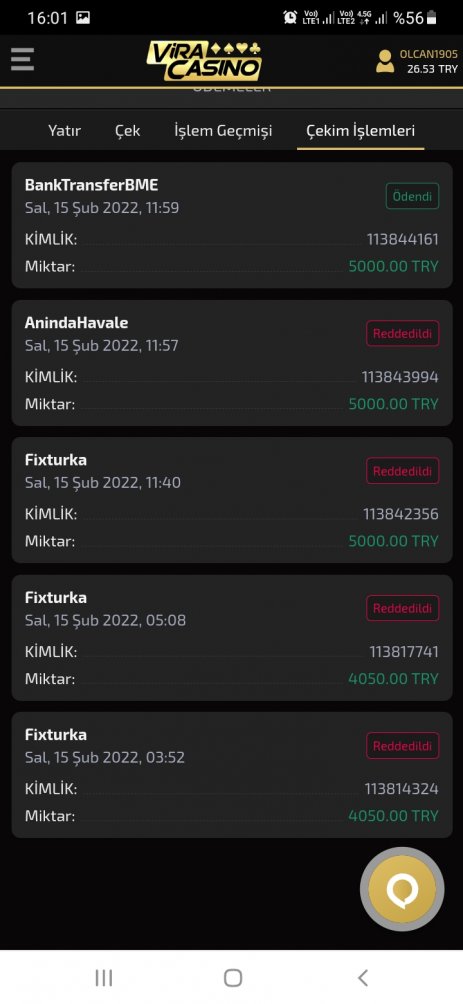Switch to the Yatır tab

[64, 131]
